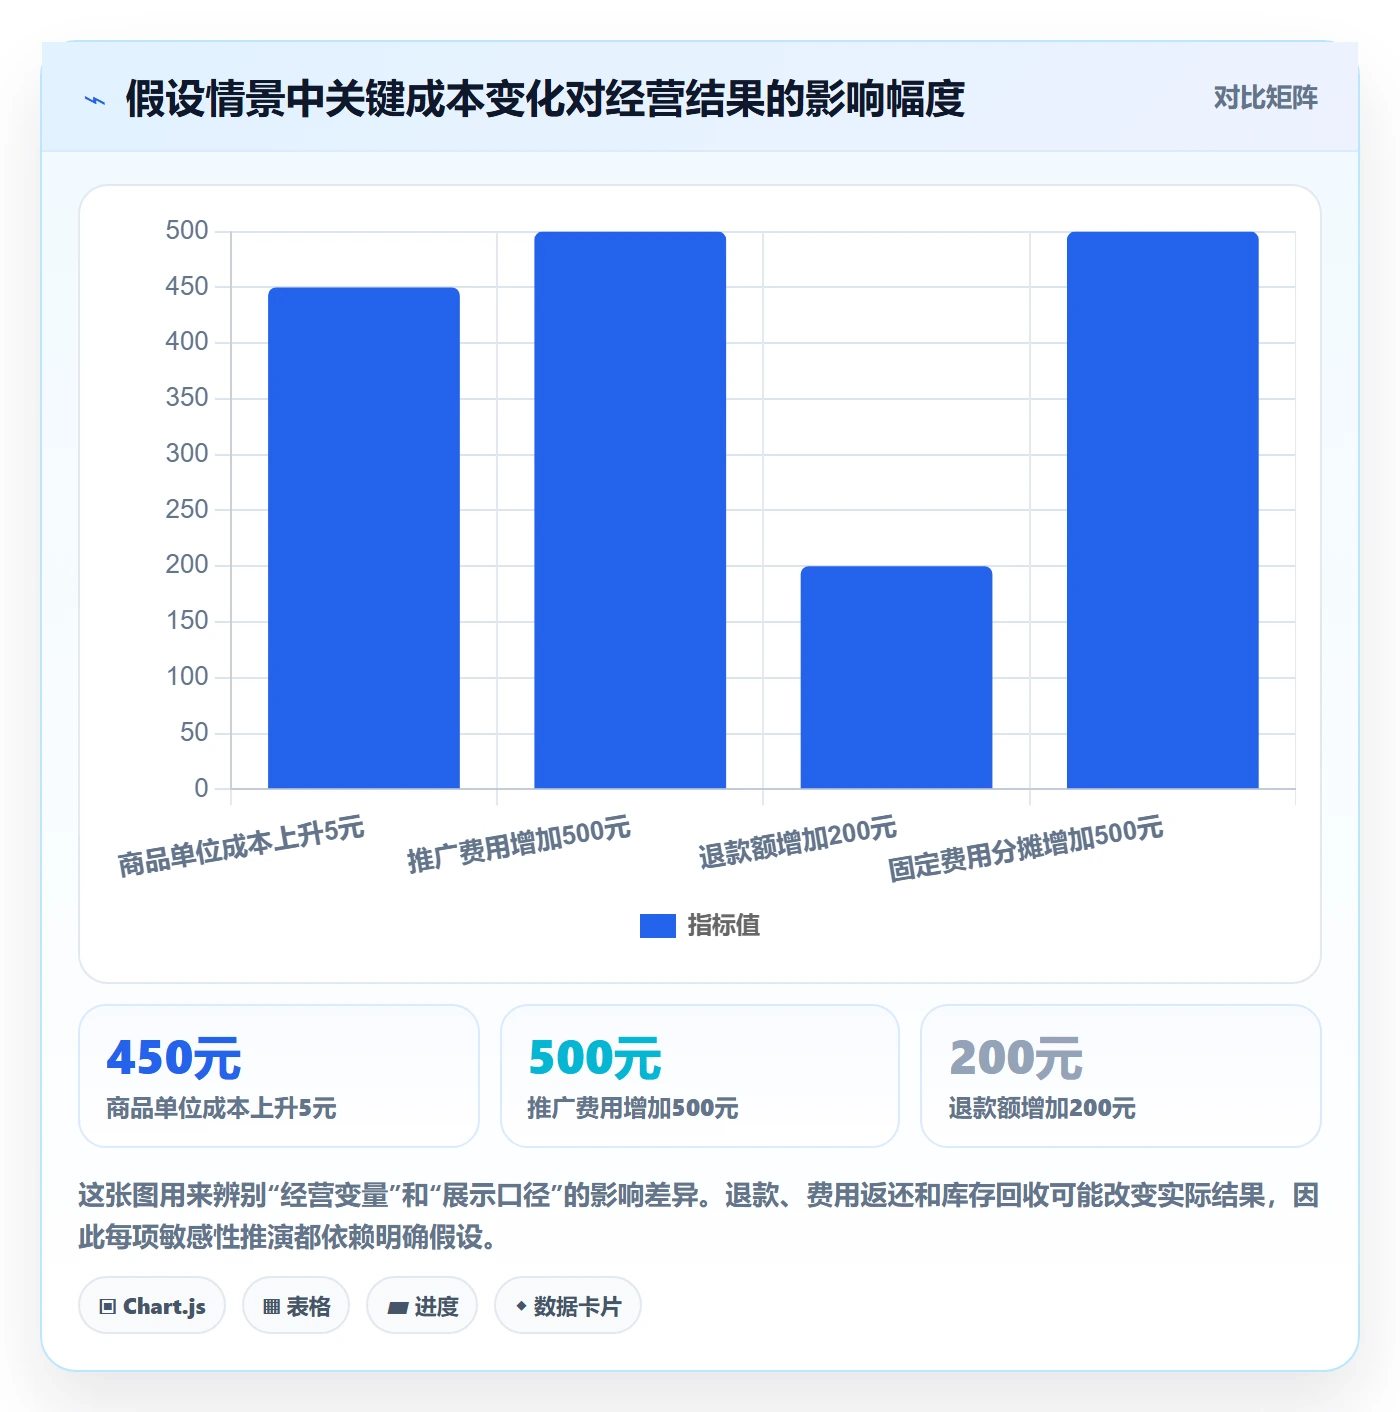Screen dimensions: 1400x1412
Task: Click x-axis label 推广费用增加500元
Action: click(519, 844)
